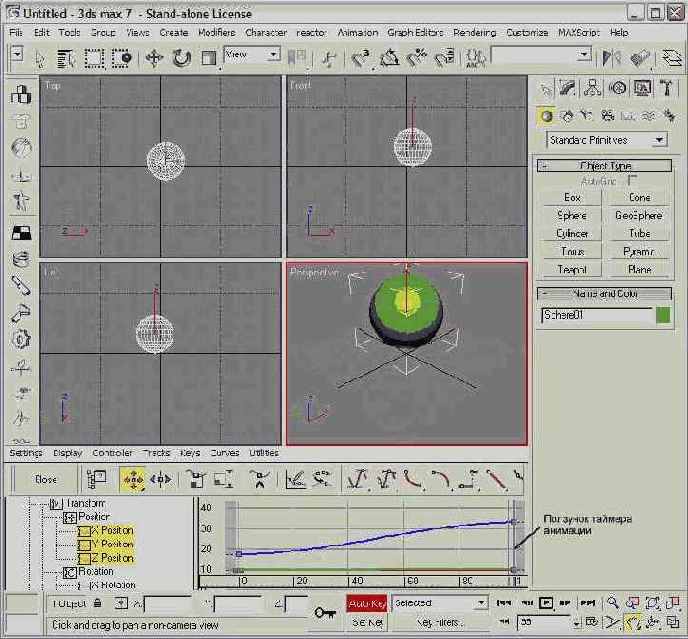Click the GeoSphere primitive button
The height and width of the screenshot is (639, 688).
638,216
